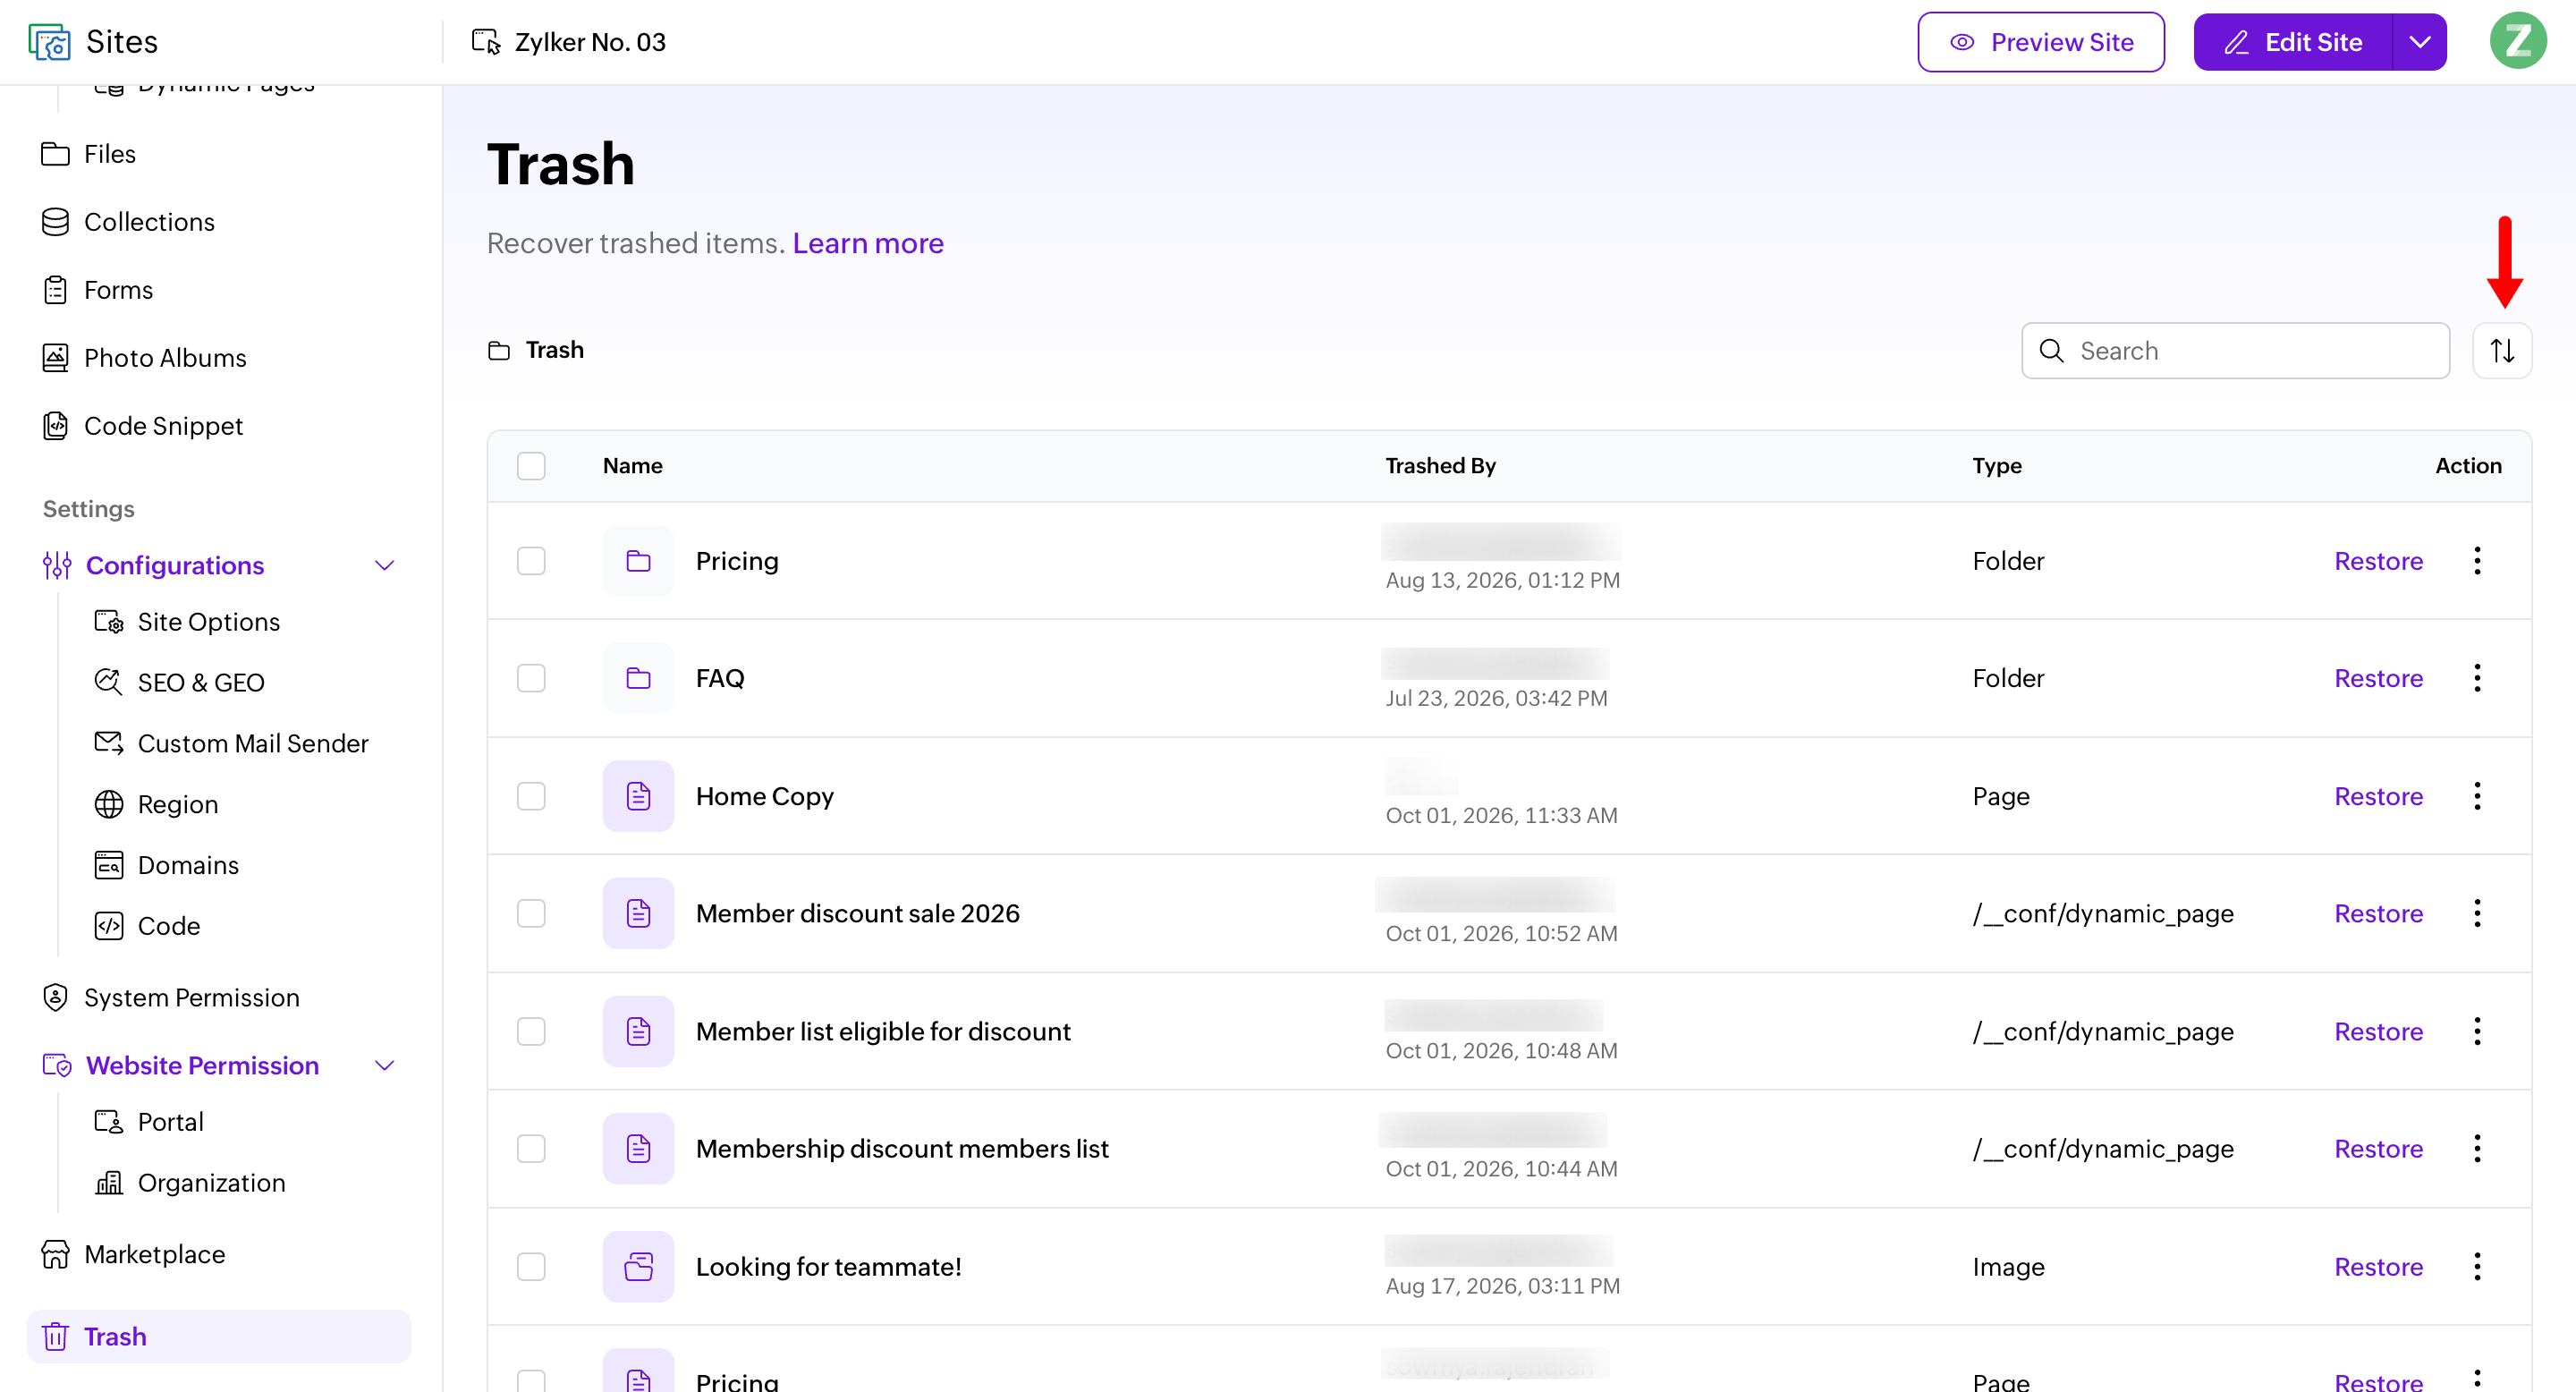The image size is (2576, 1392).
Task: Open more options for Member discount sale 2026
Action: pyautogui.click(x=2476, y=913)
